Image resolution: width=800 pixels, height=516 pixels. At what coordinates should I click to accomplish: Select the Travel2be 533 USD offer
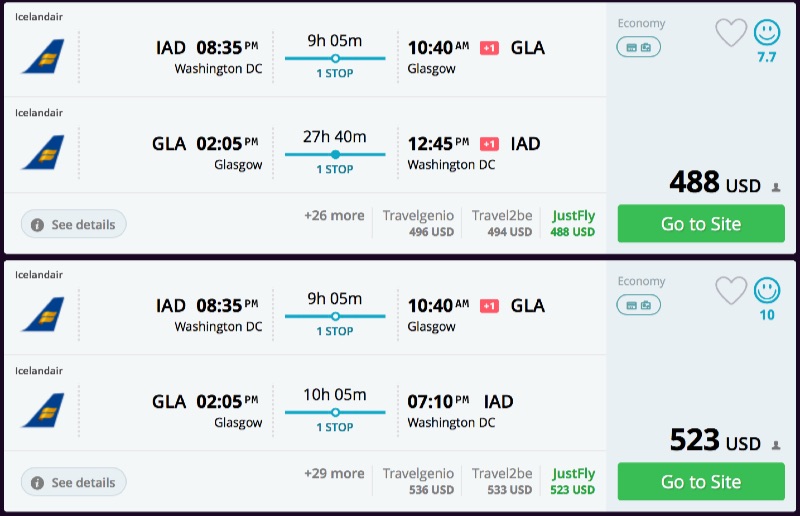[502, 482]
